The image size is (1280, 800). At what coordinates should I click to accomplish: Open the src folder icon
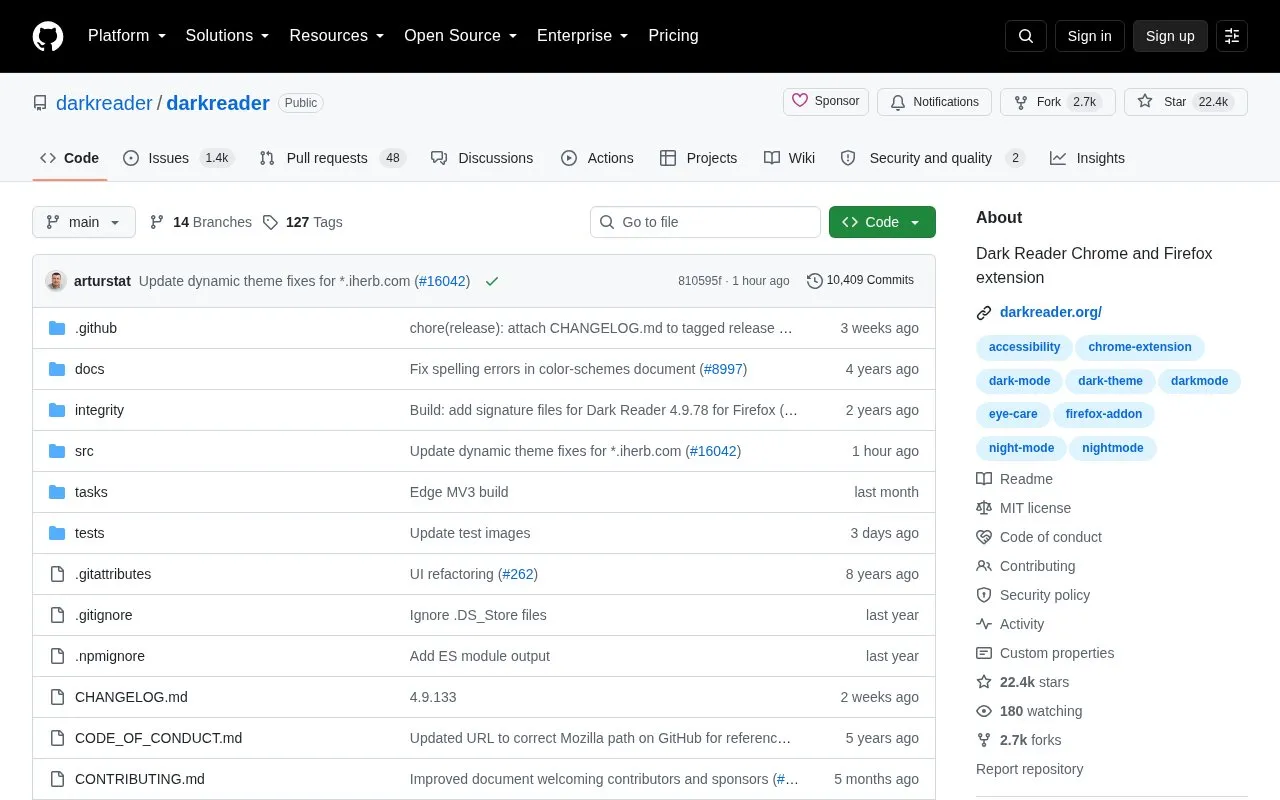pos(57,451)
